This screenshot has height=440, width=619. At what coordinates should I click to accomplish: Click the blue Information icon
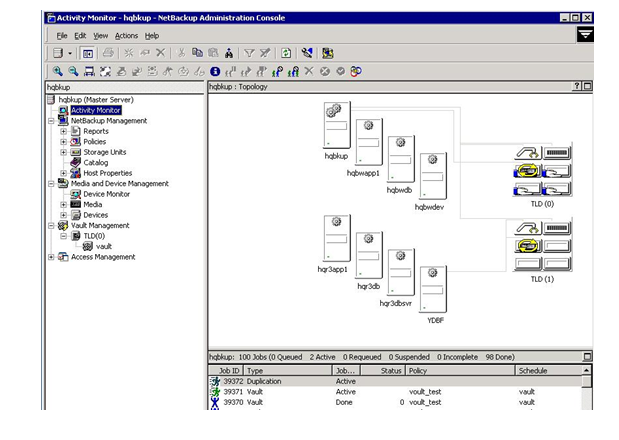click(215, 71)
